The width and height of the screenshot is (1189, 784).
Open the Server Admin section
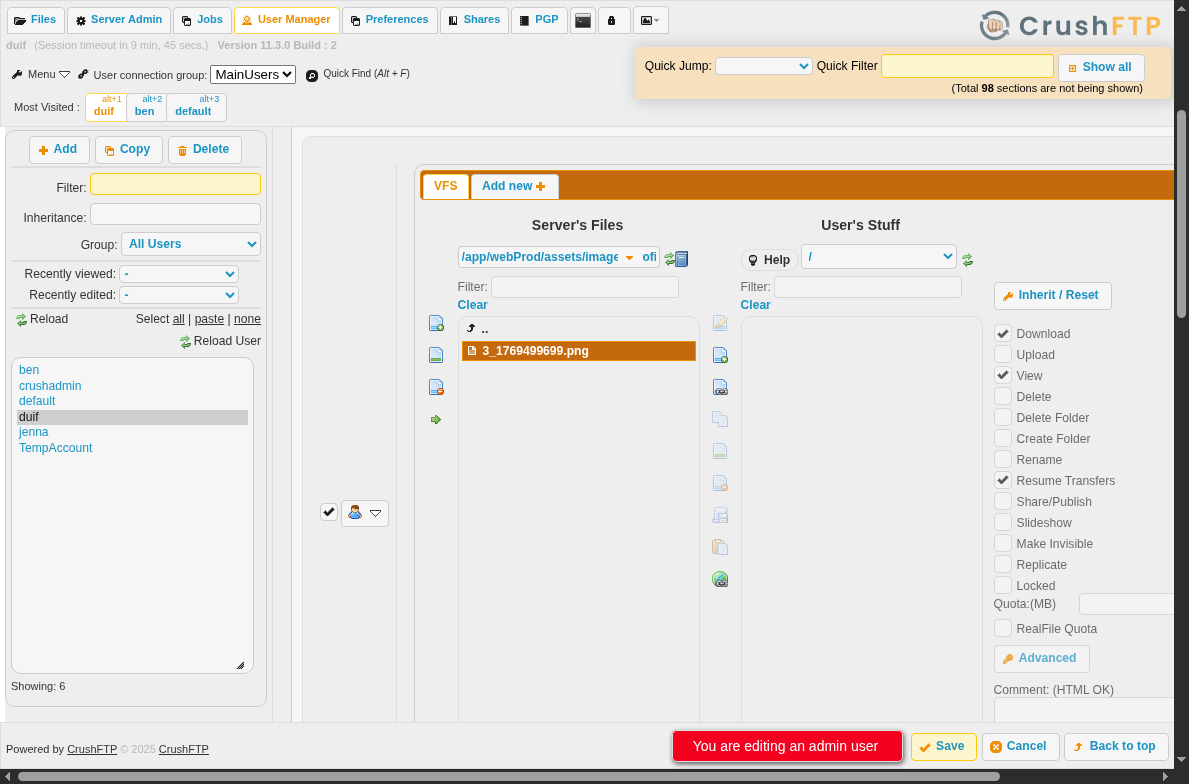pos(118,19)
